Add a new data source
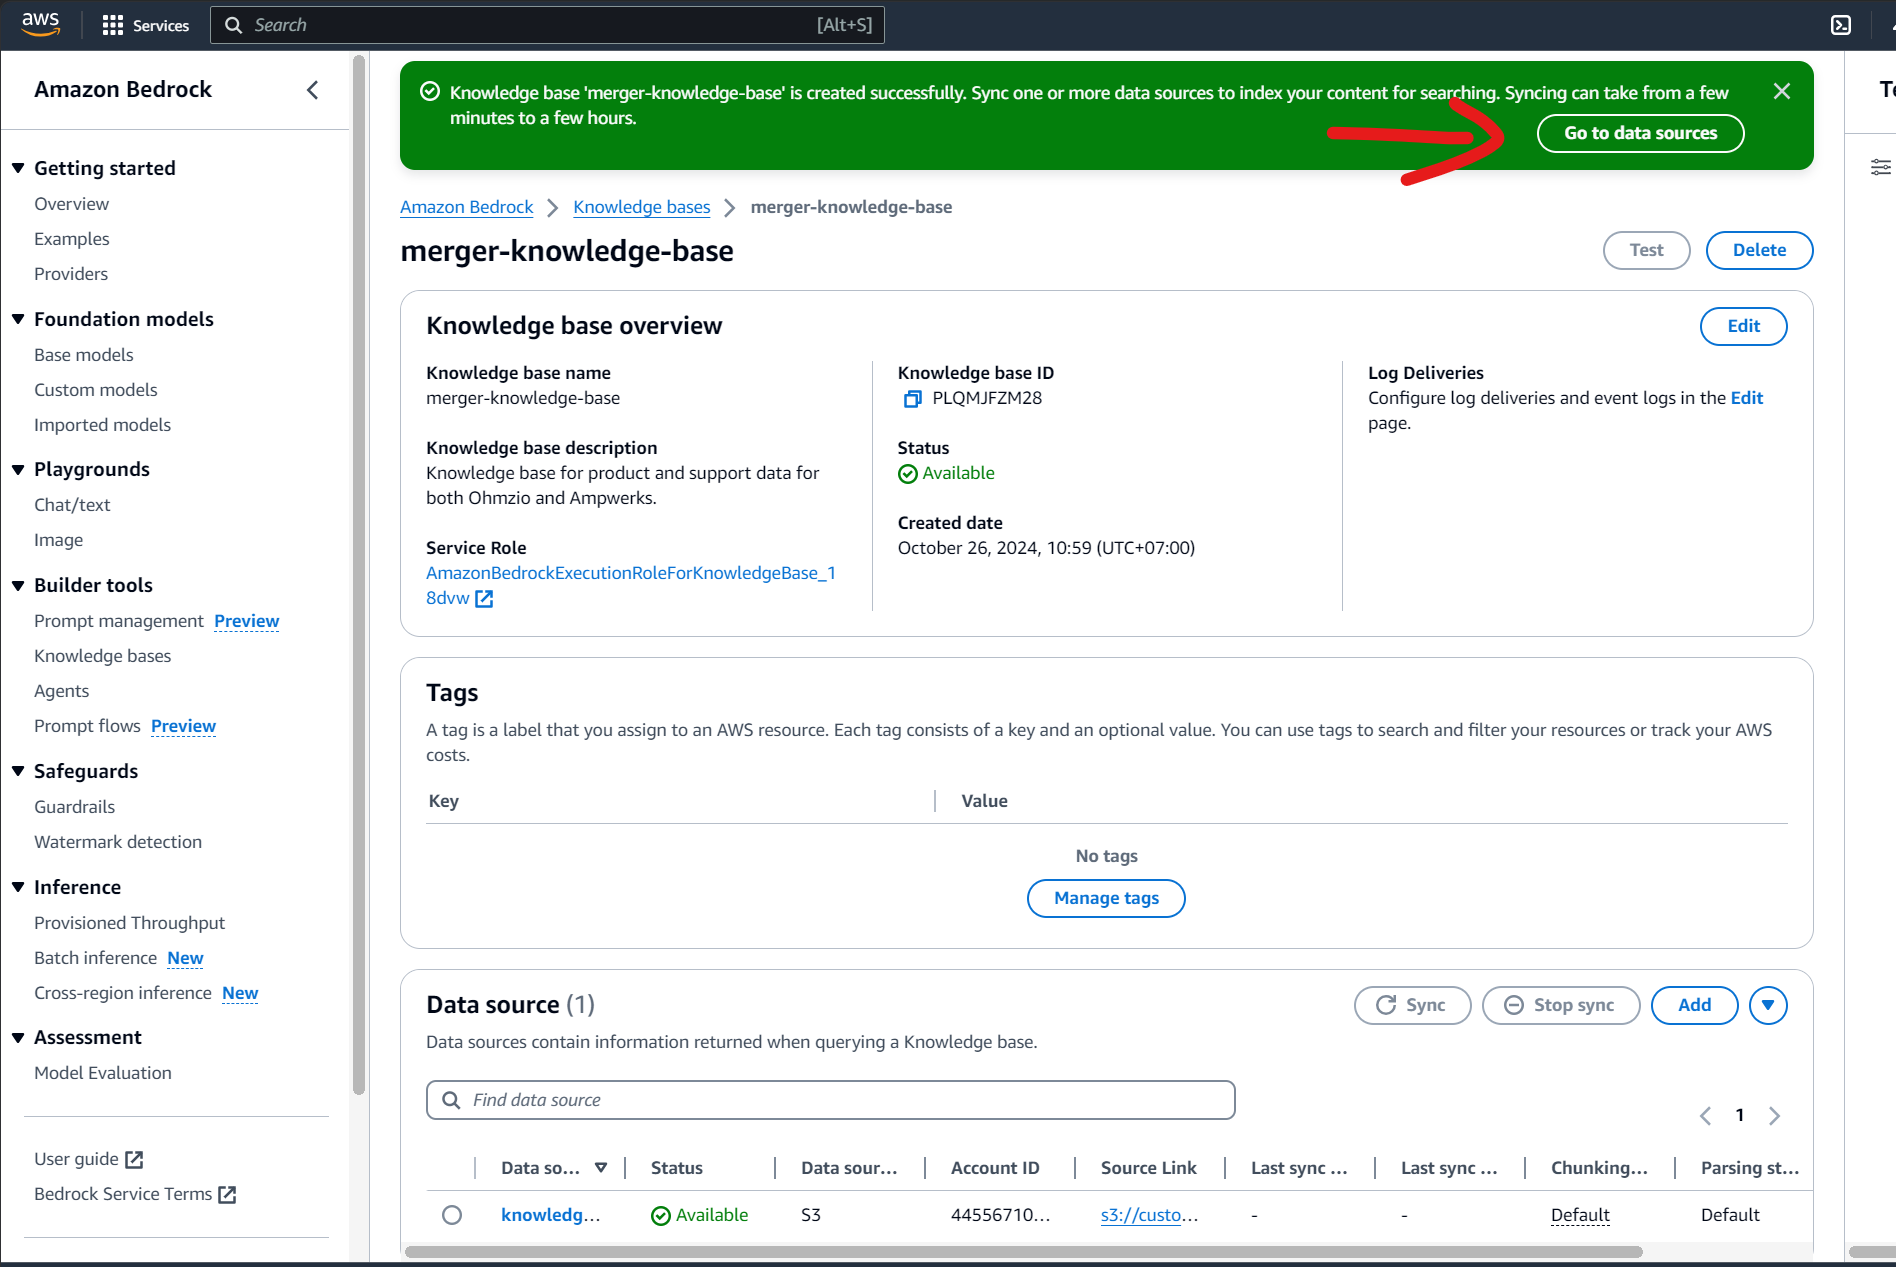The image size is (1896, 1267). coord(1694,1005)
